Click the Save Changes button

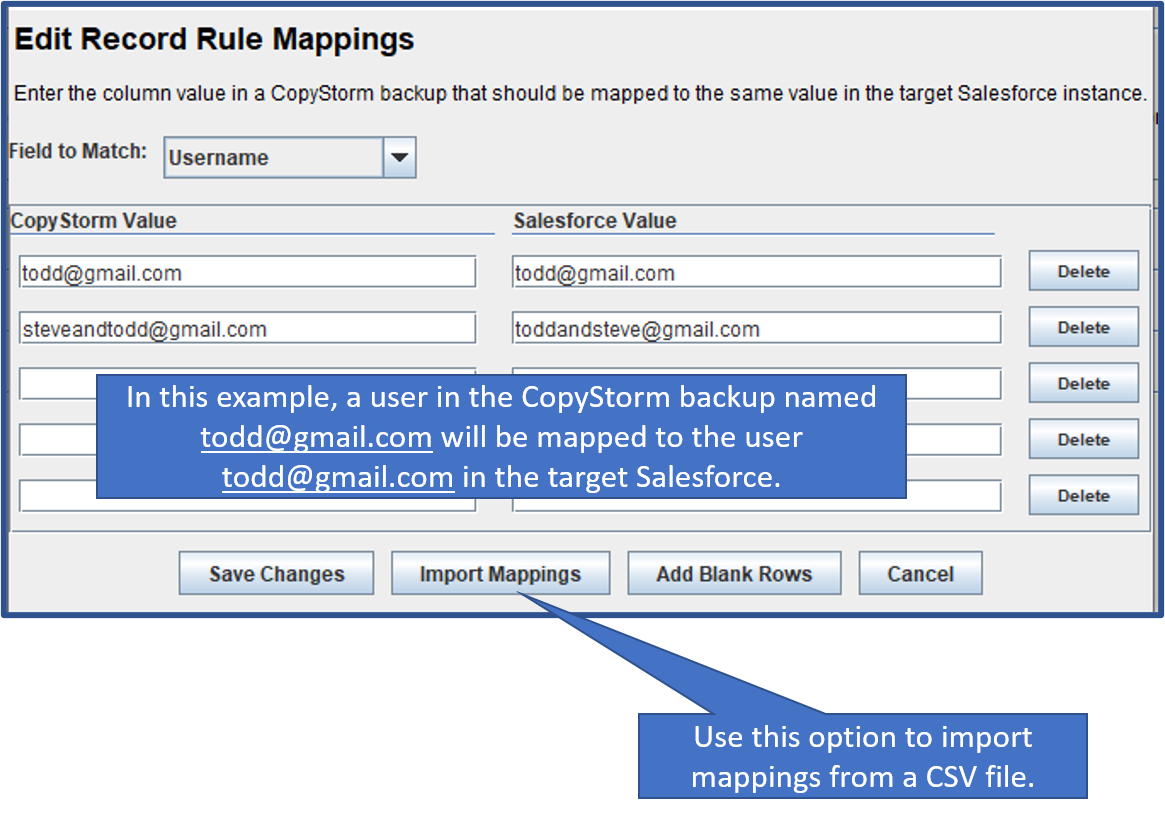[x=276, y=573]
